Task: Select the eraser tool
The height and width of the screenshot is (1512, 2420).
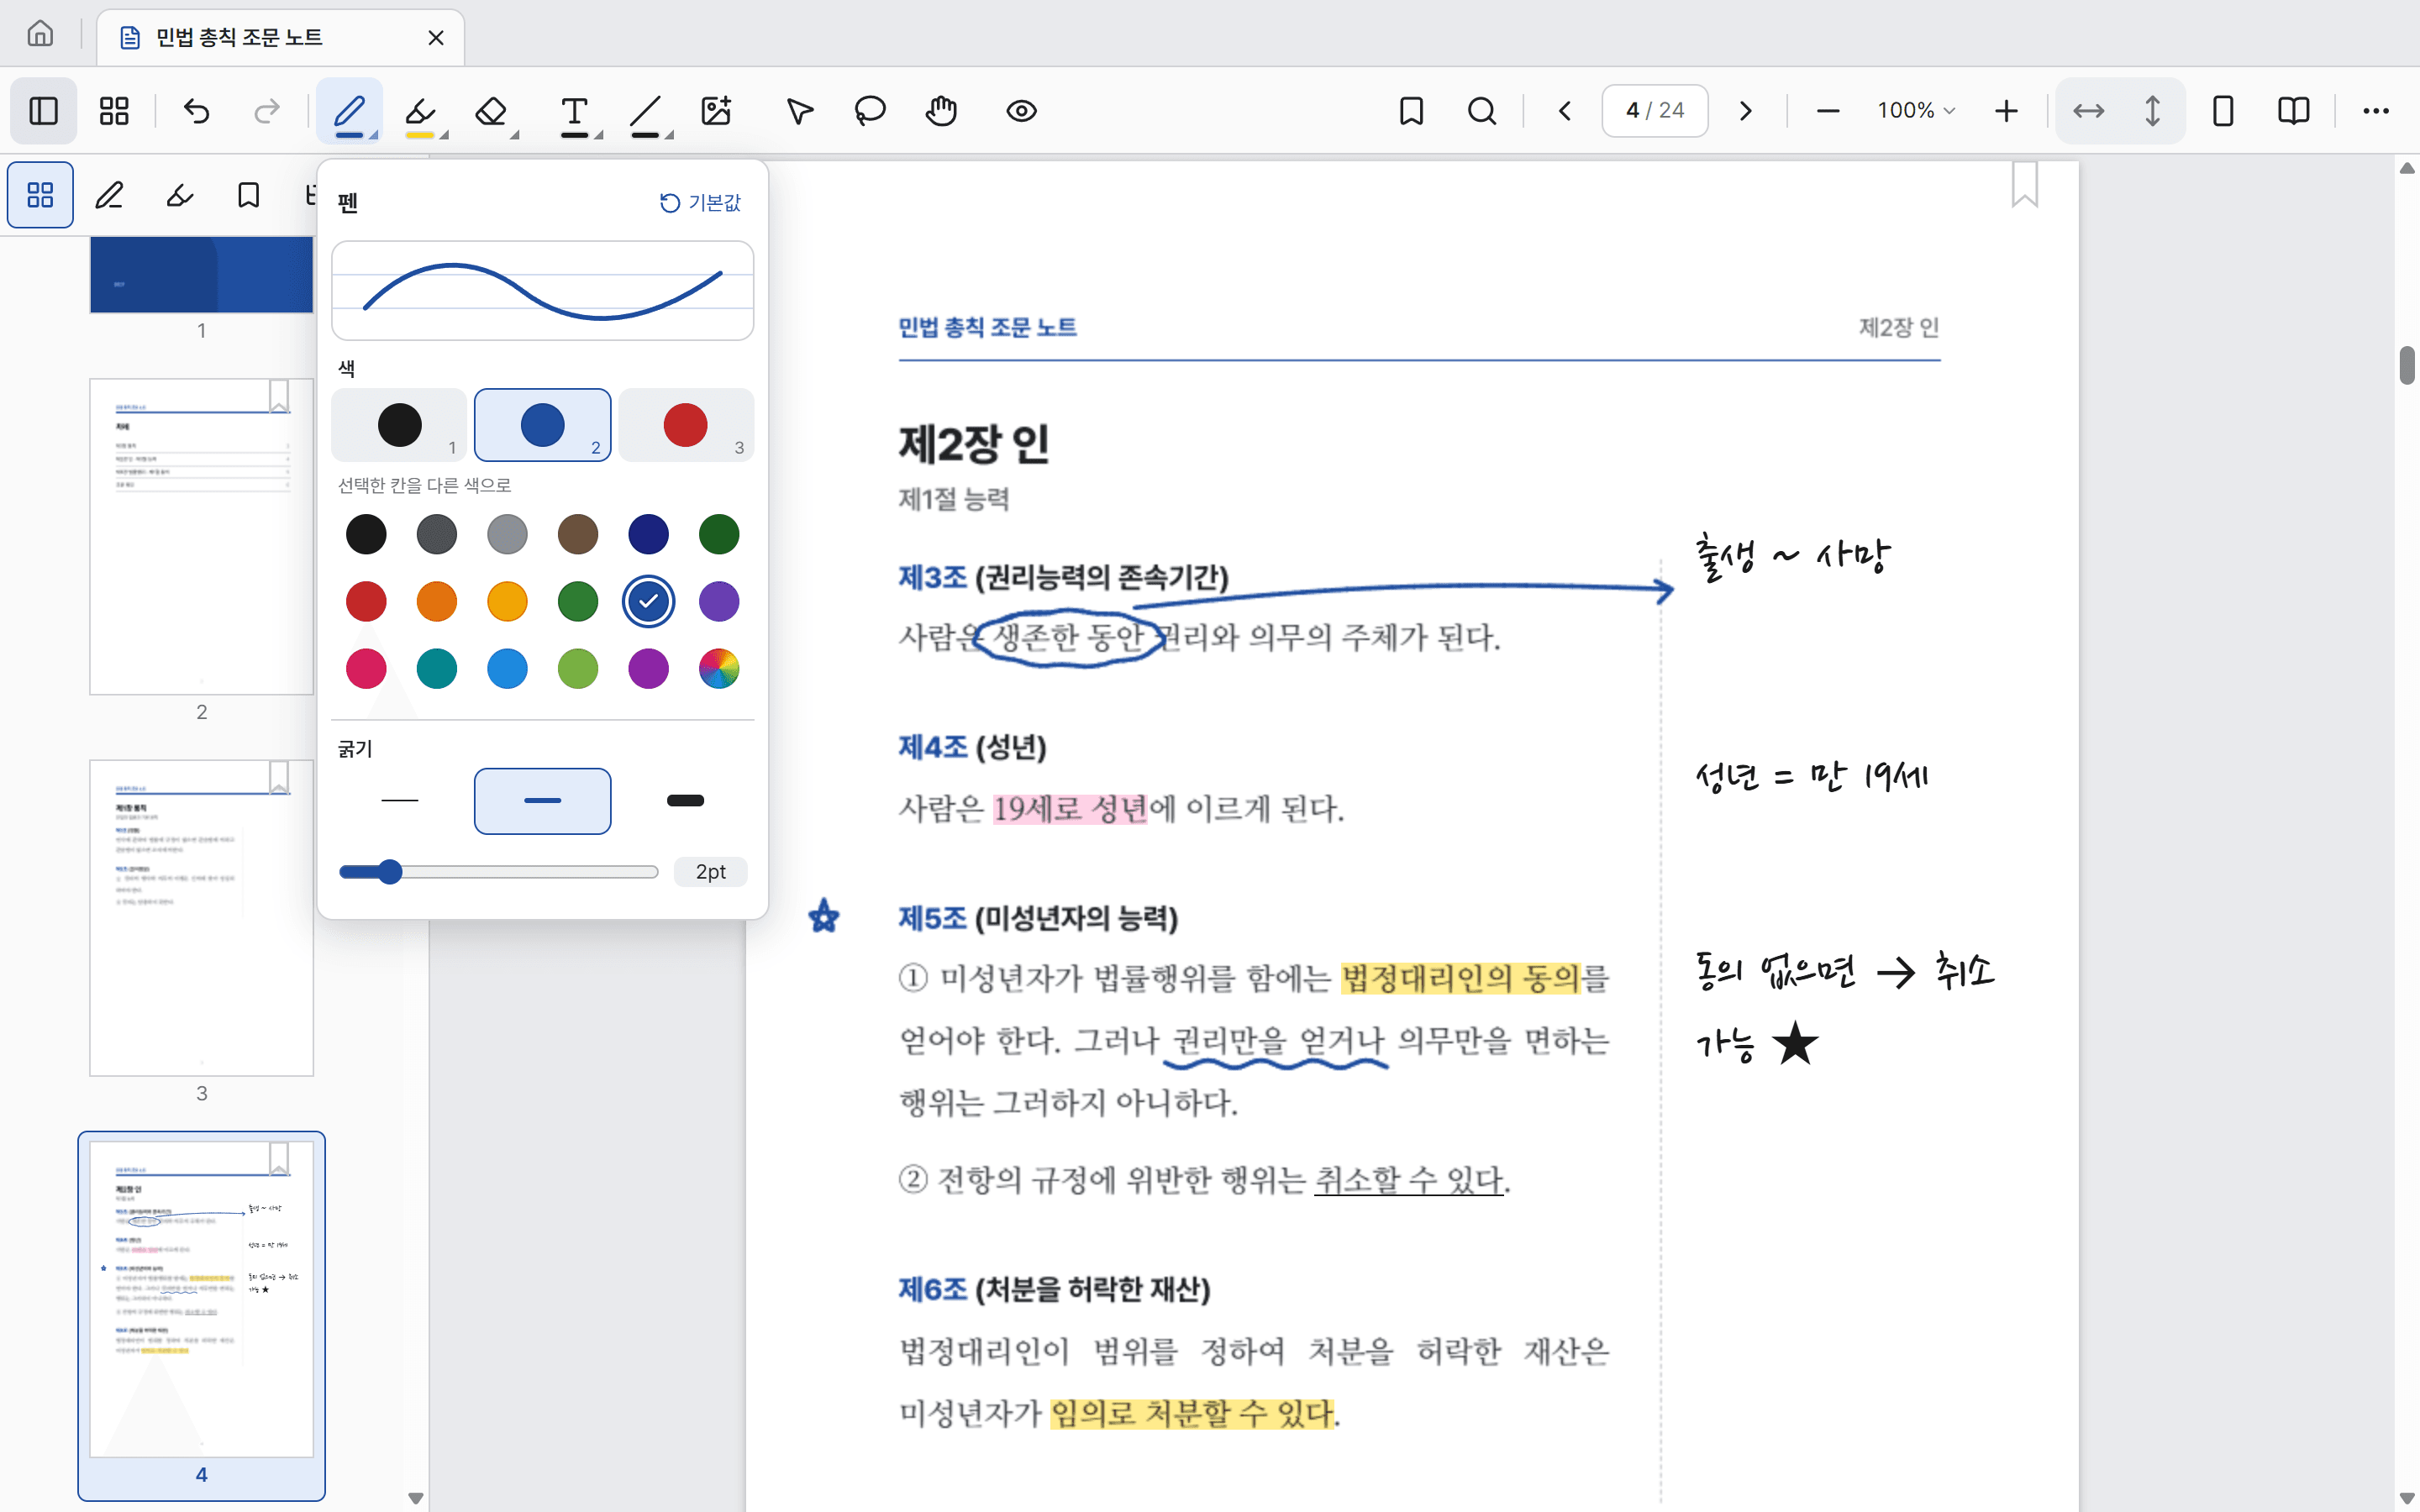Action: [491, 110]
